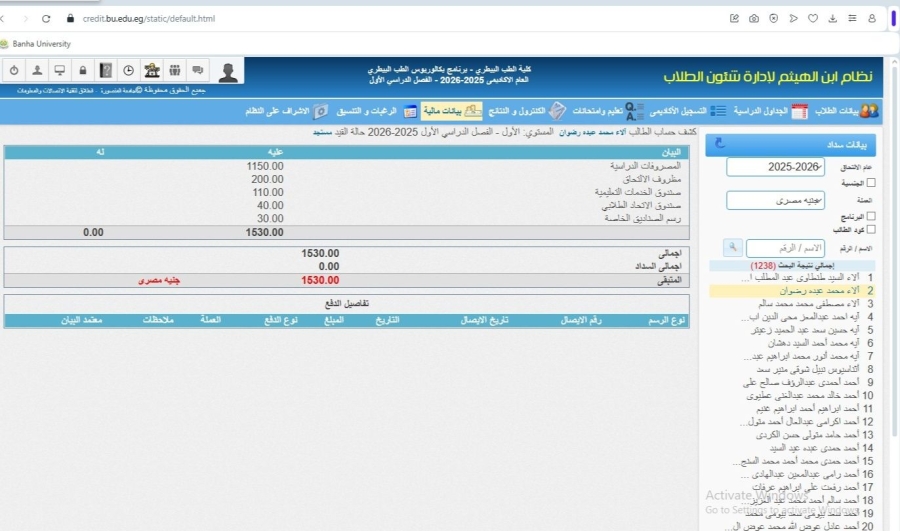Viewport: 900px width, 531px height.
Task: Open the تعليم وامتحانات exams menu
Action: 608,111
